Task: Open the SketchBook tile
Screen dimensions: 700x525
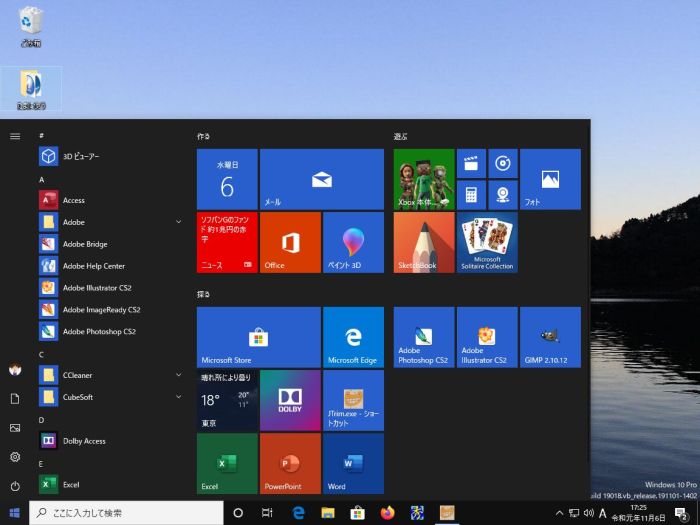Action: click(424, 242)
